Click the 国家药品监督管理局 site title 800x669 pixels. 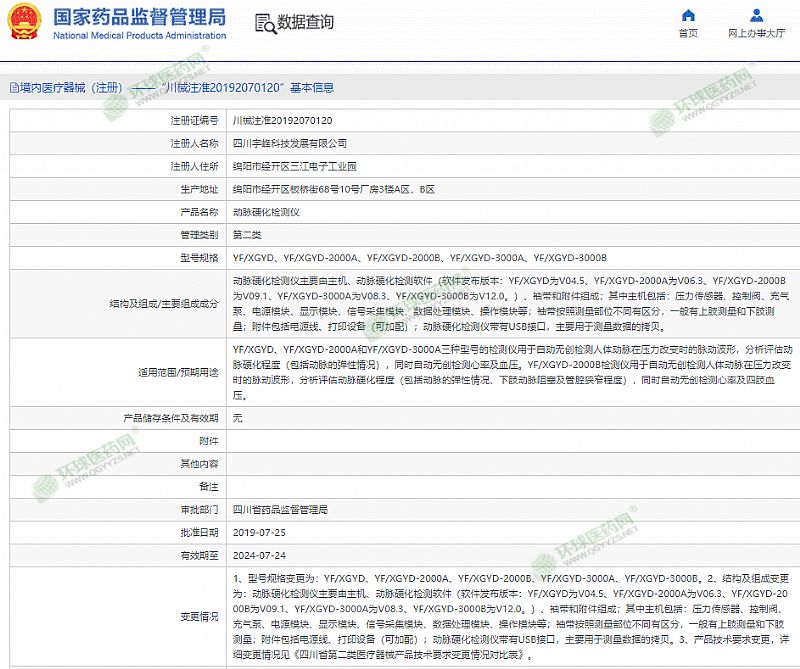tap(138, 17)
